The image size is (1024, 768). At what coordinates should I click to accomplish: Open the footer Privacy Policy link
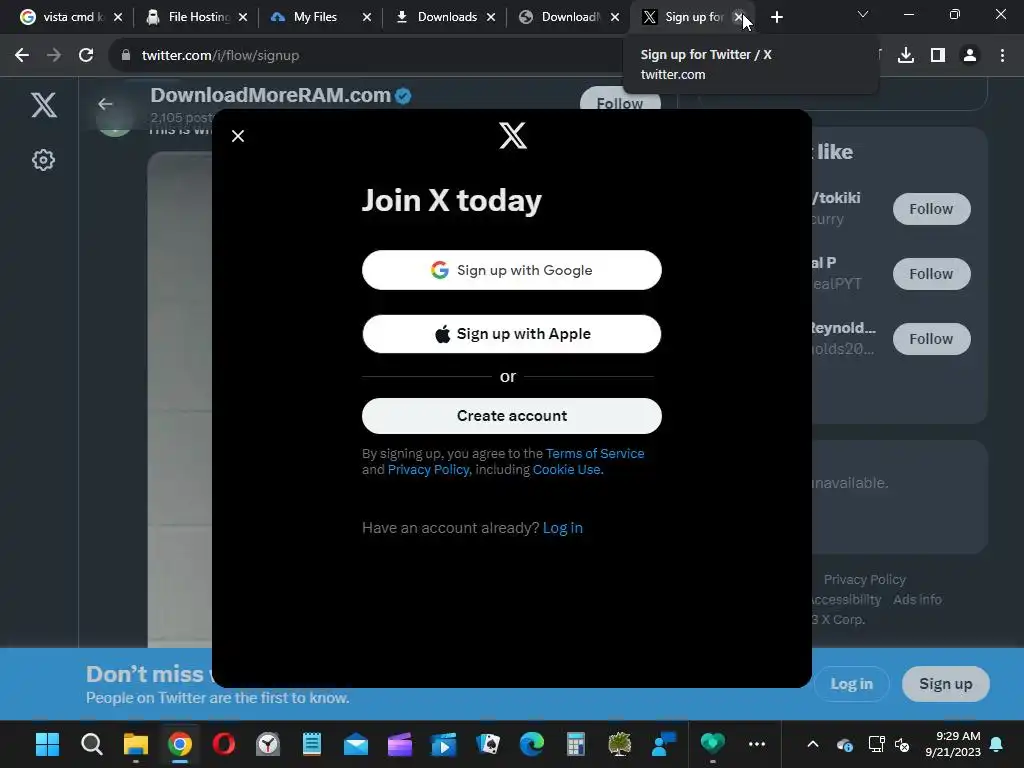tap(864, 579)
